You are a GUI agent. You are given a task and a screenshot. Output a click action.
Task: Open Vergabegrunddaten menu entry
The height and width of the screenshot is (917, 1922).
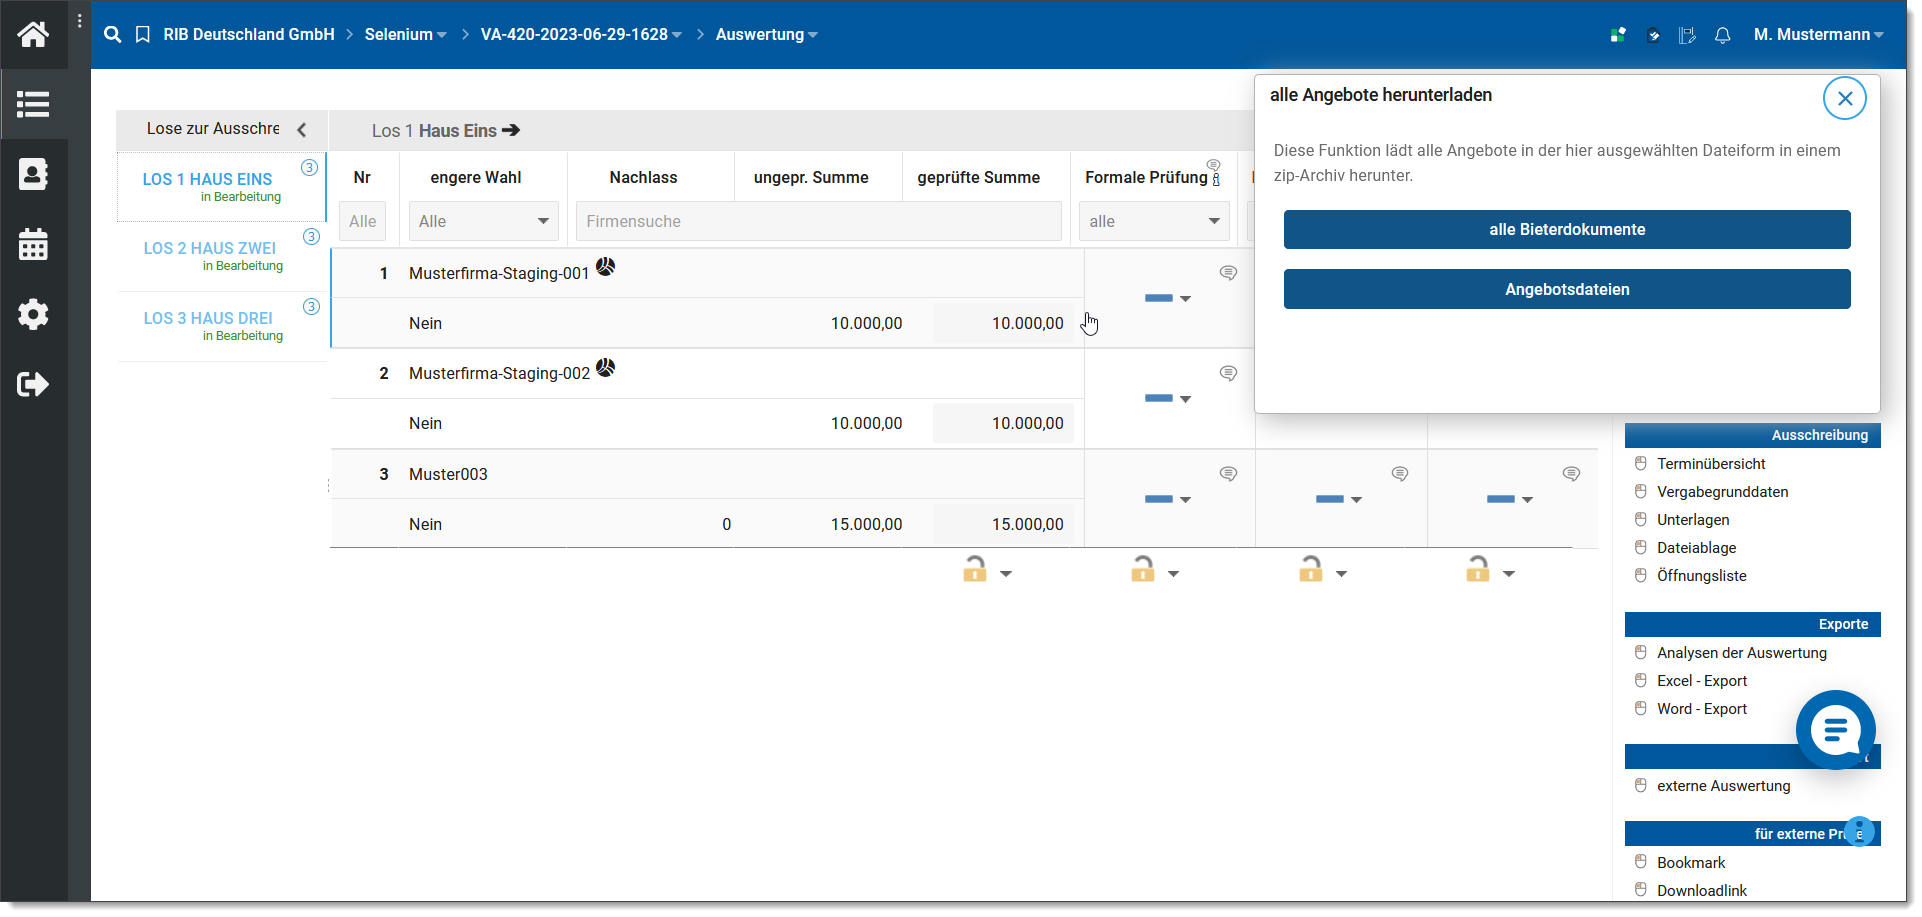pyautogui.click(x=1722, y=492)
